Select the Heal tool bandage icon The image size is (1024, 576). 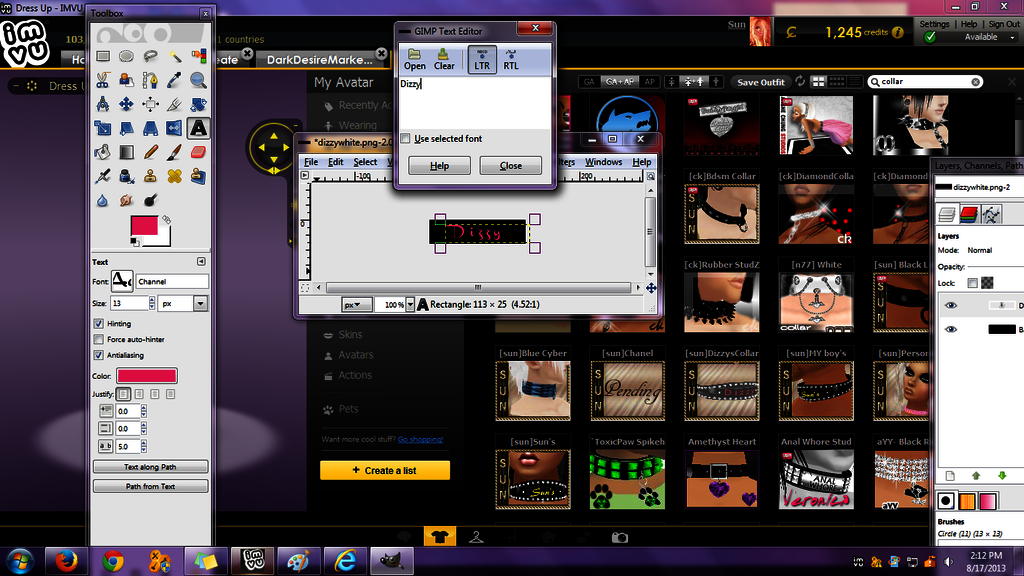point(174,176)
